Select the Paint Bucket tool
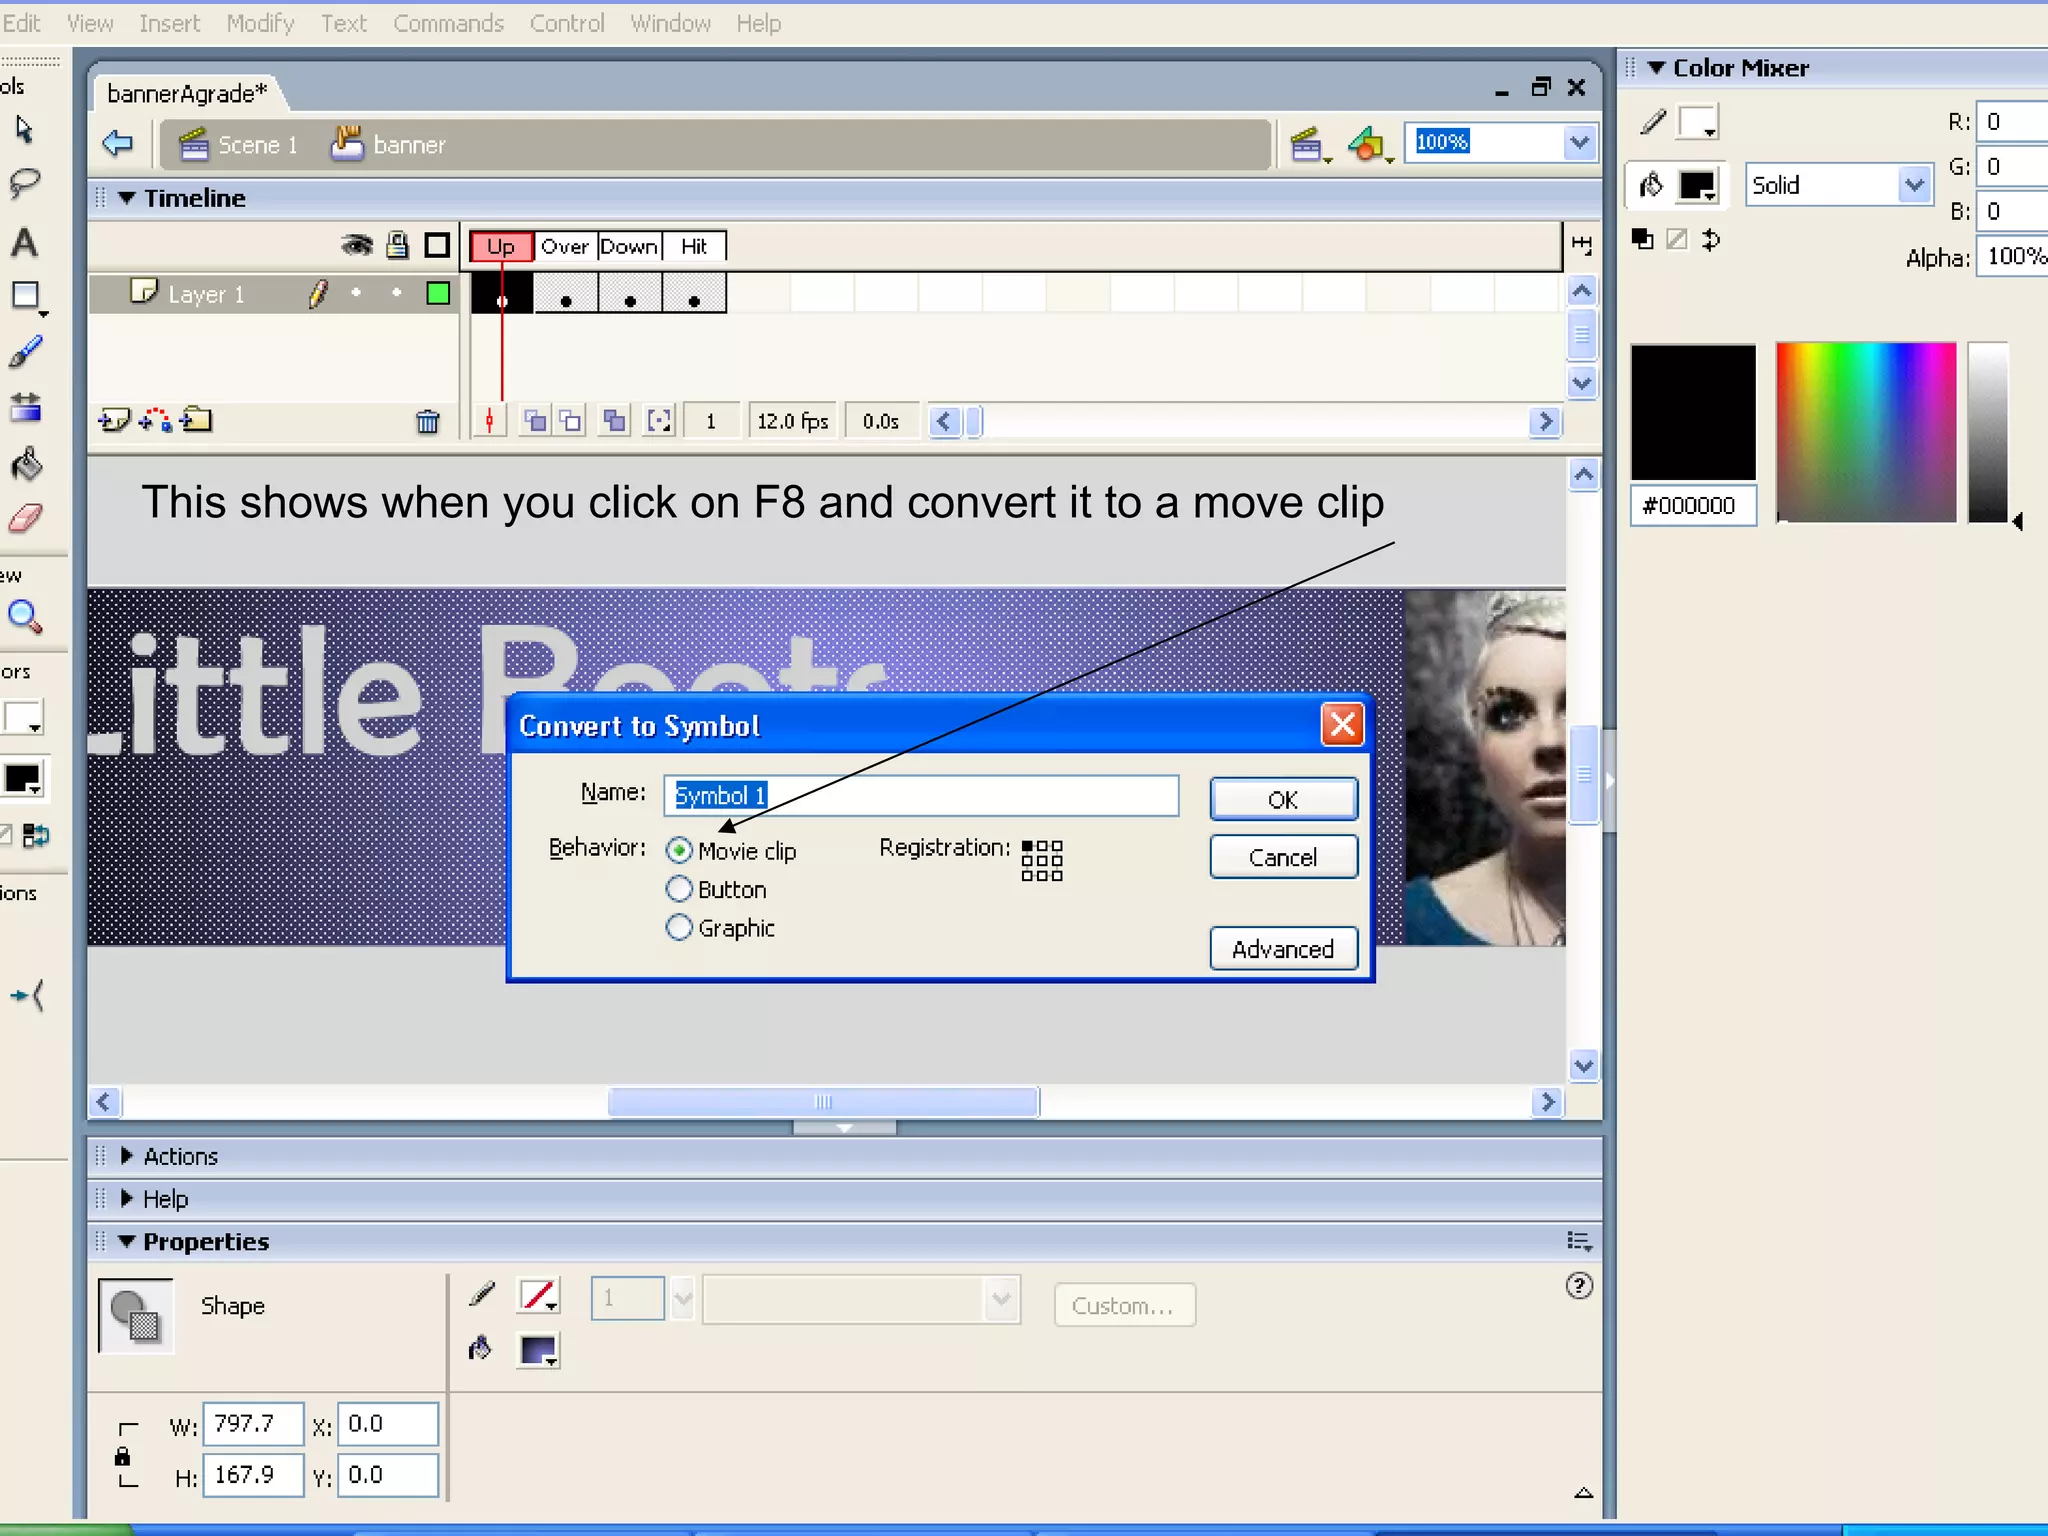Screen dimensions: 2048x1536 (x=26, y=464)
